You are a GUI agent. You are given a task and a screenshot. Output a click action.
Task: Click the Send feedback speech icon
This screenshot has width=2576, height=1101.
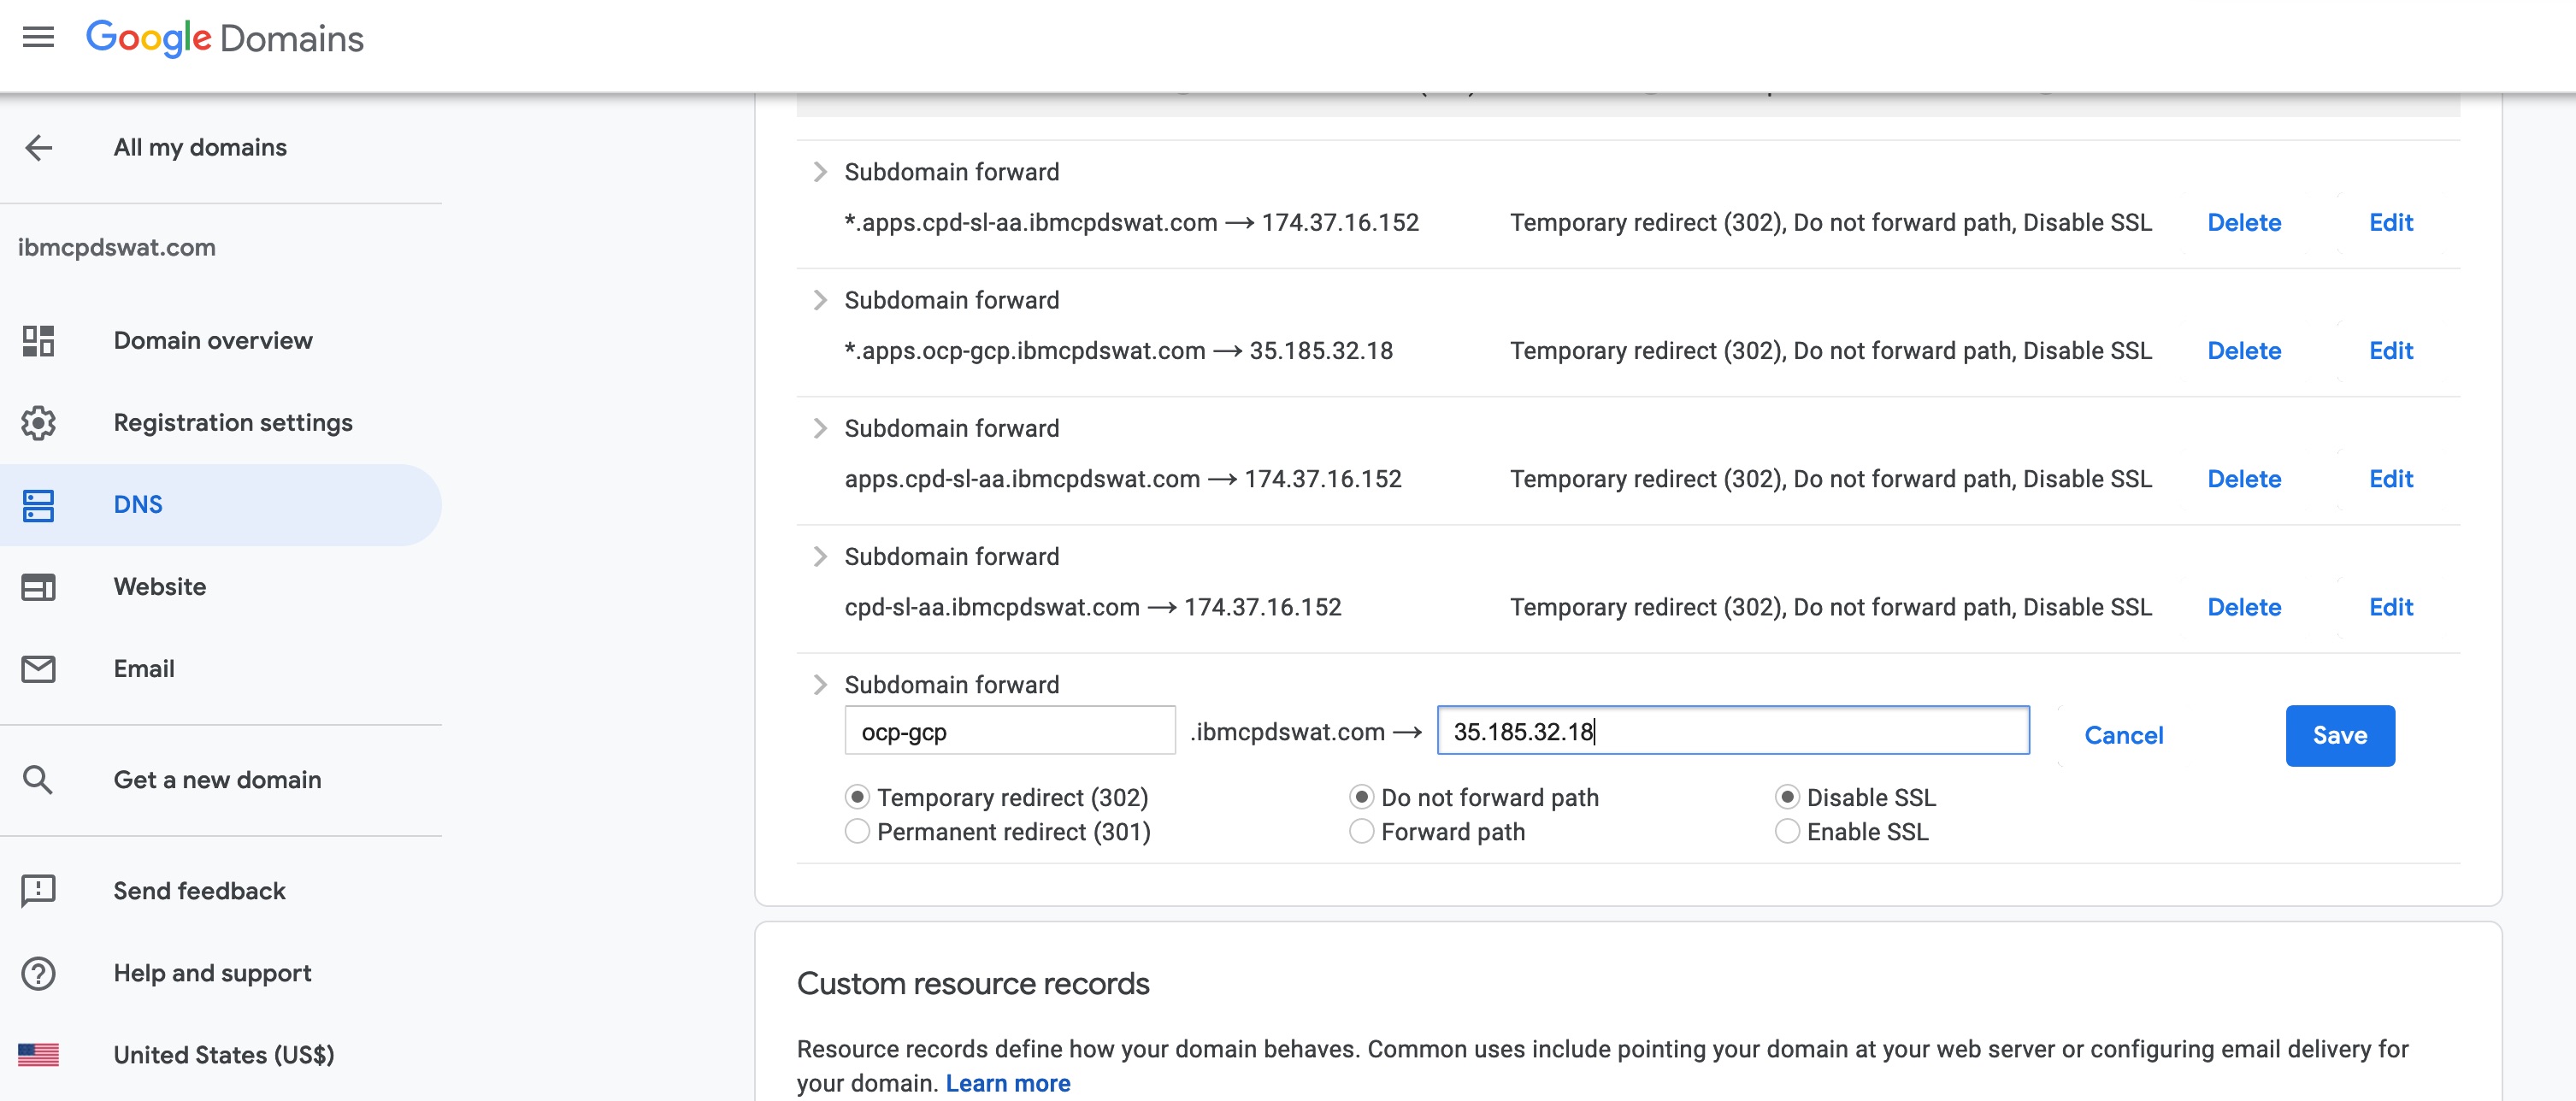(x=38, y=891)
